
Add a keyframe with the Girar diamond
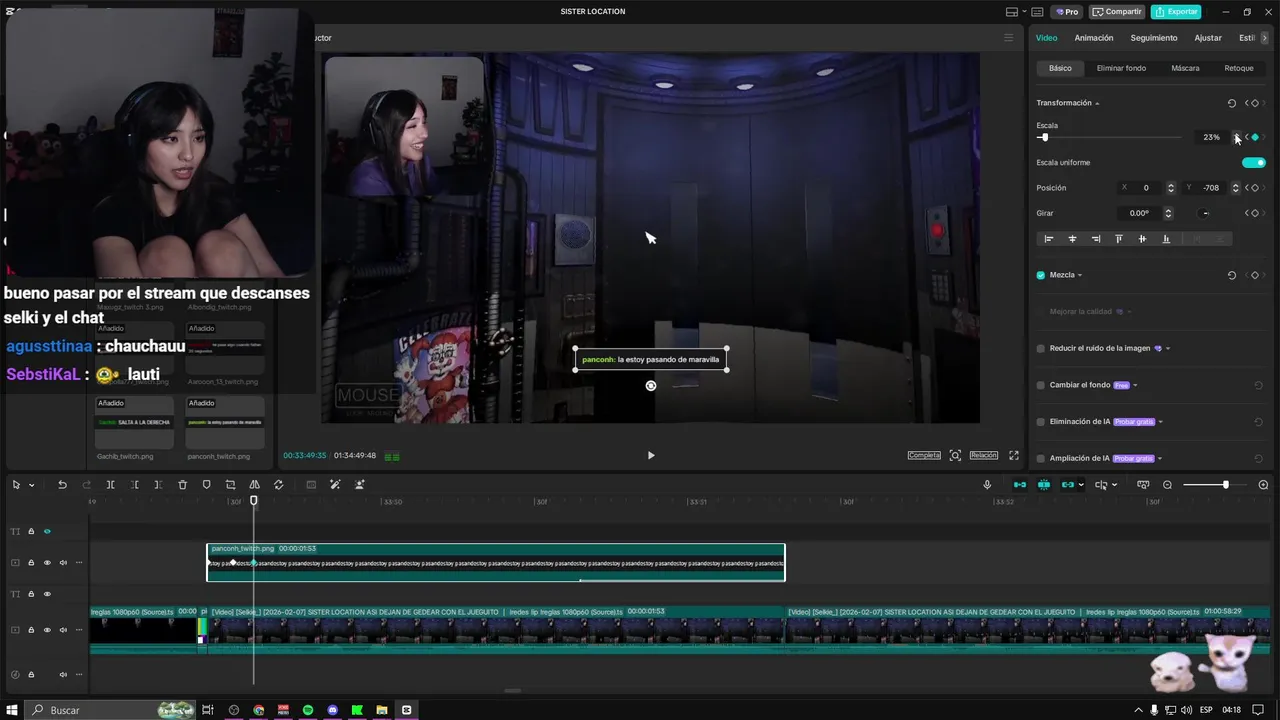(1255, 213)
